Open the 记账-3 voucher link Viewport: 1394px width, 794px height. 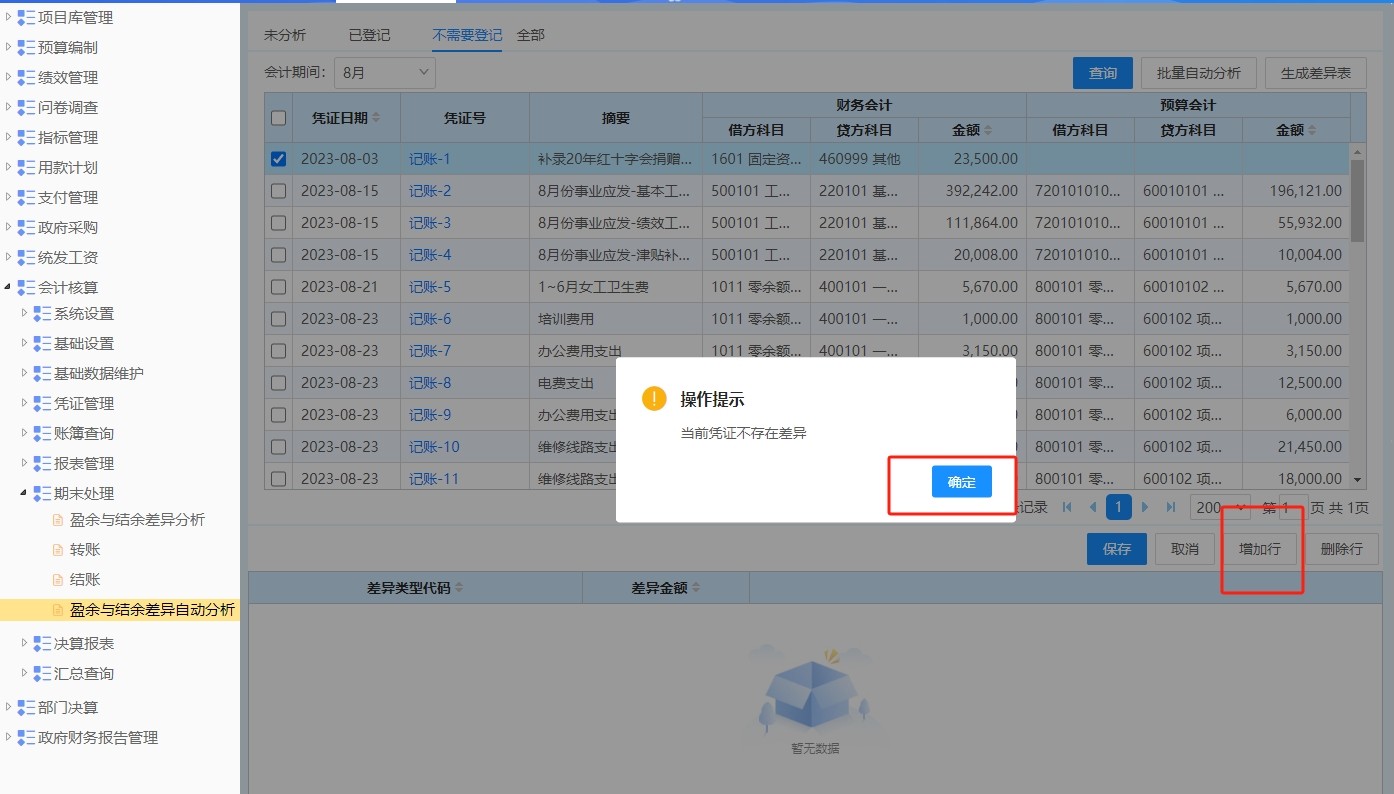click(430, 223)
